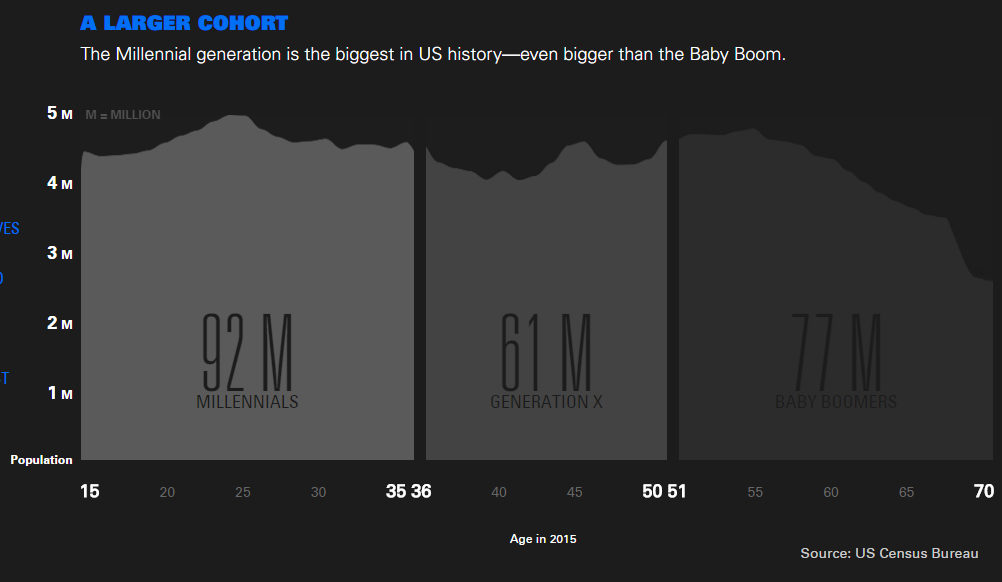The width and height of the screenshot is (1002, 582).
Task: Select the 92 M Millennials figure
Action: (247, 352)
